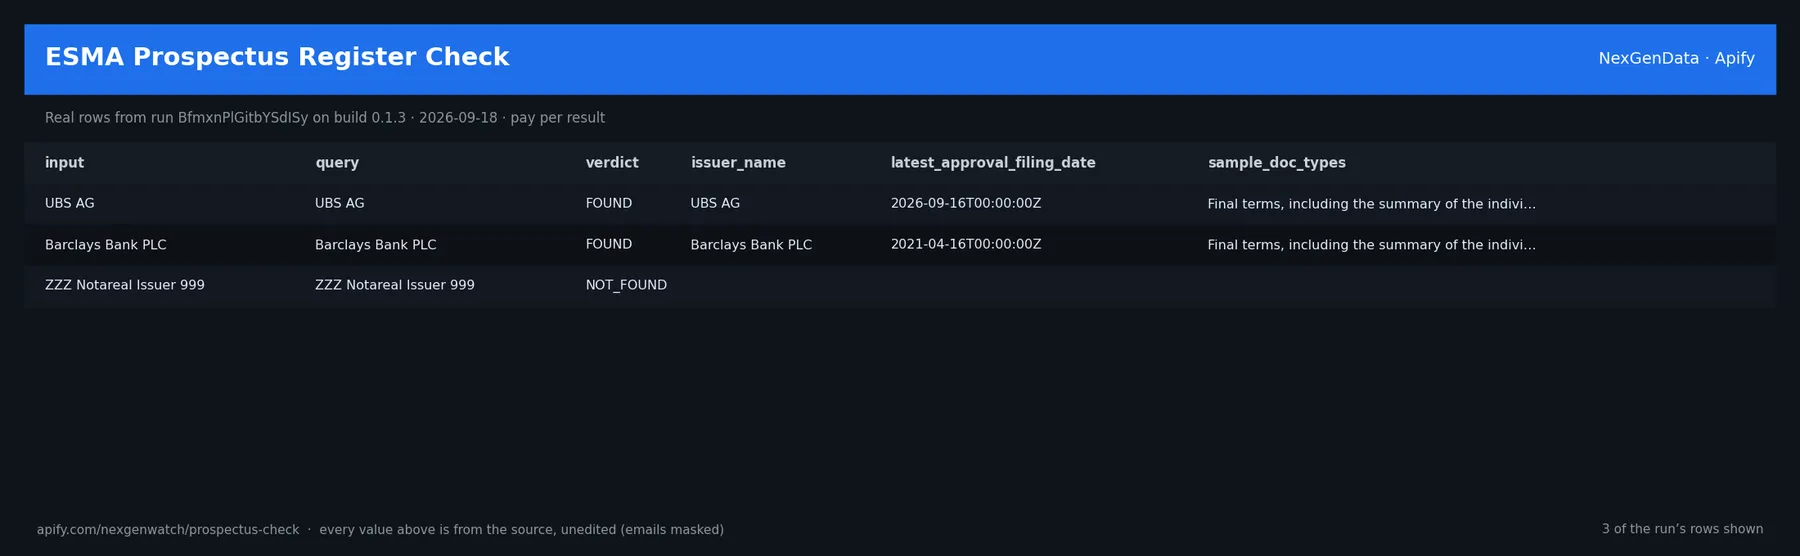Select Barclays Bank PLC in issuer_name column
1800x556 pixels.
[x=751, y=245]
